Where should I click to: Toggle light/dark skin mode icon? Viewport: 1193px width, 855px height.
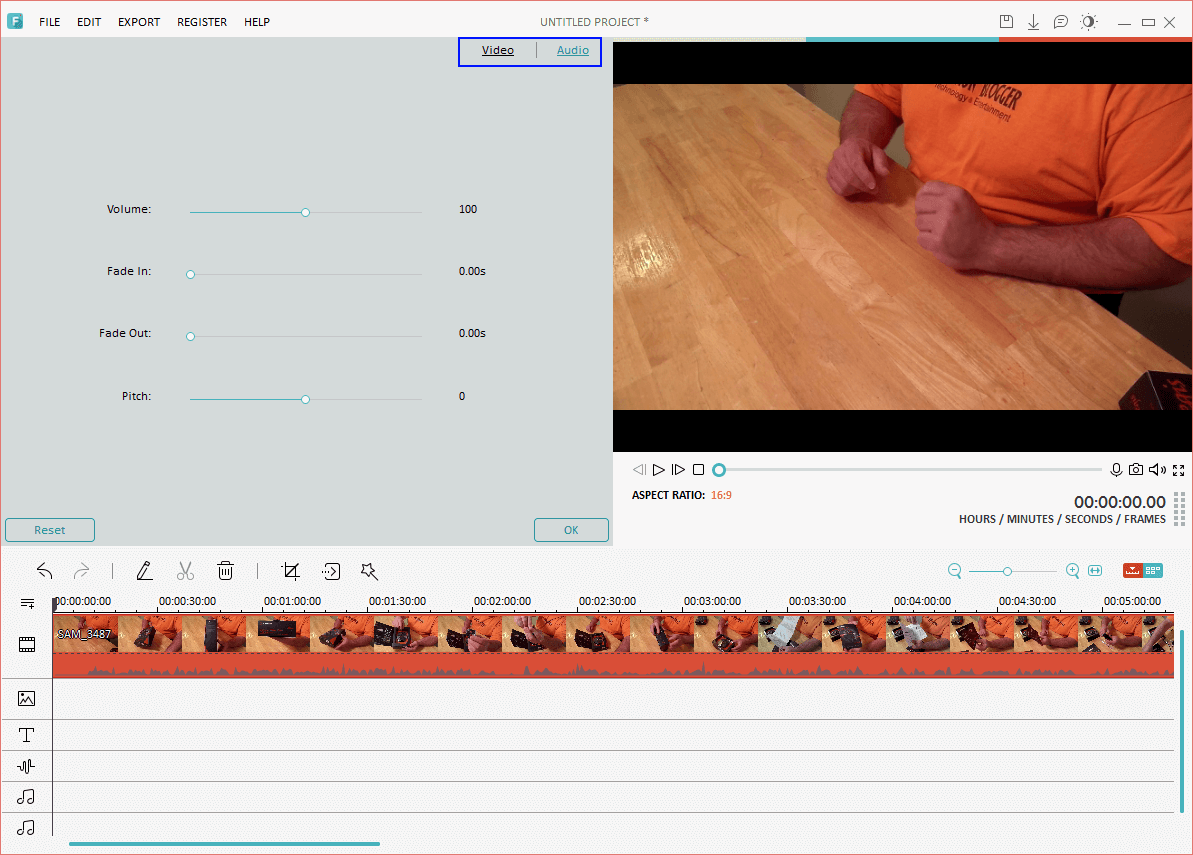1088,22
